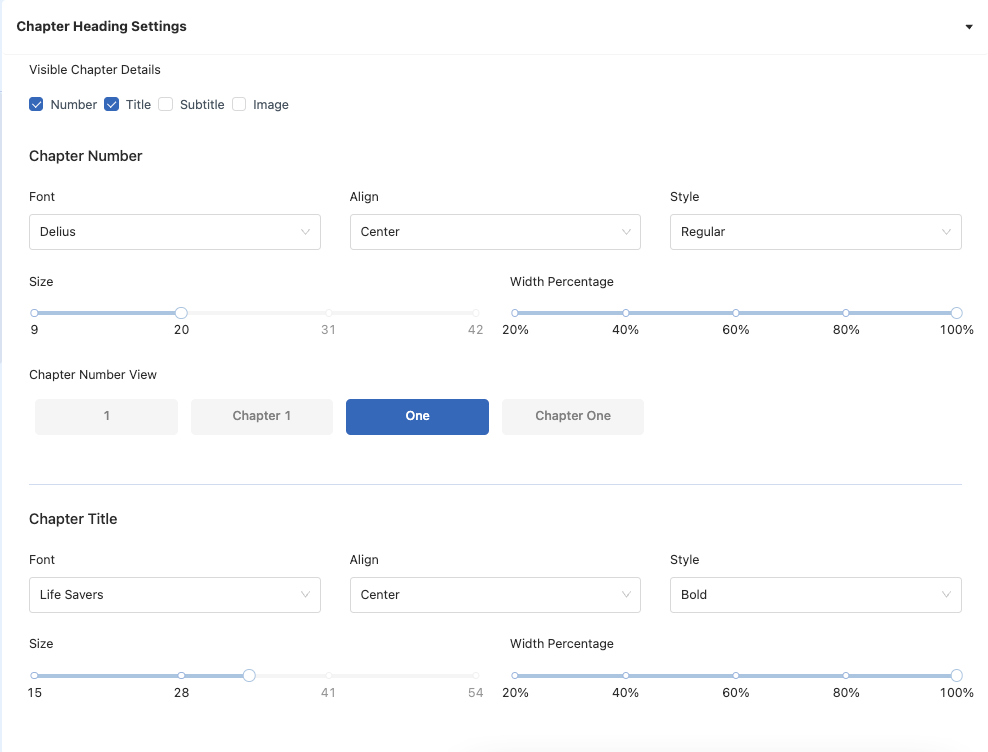Collapse the Chapter Heading Settings panel
Viewport: 988px width, 752px height.
968,27
